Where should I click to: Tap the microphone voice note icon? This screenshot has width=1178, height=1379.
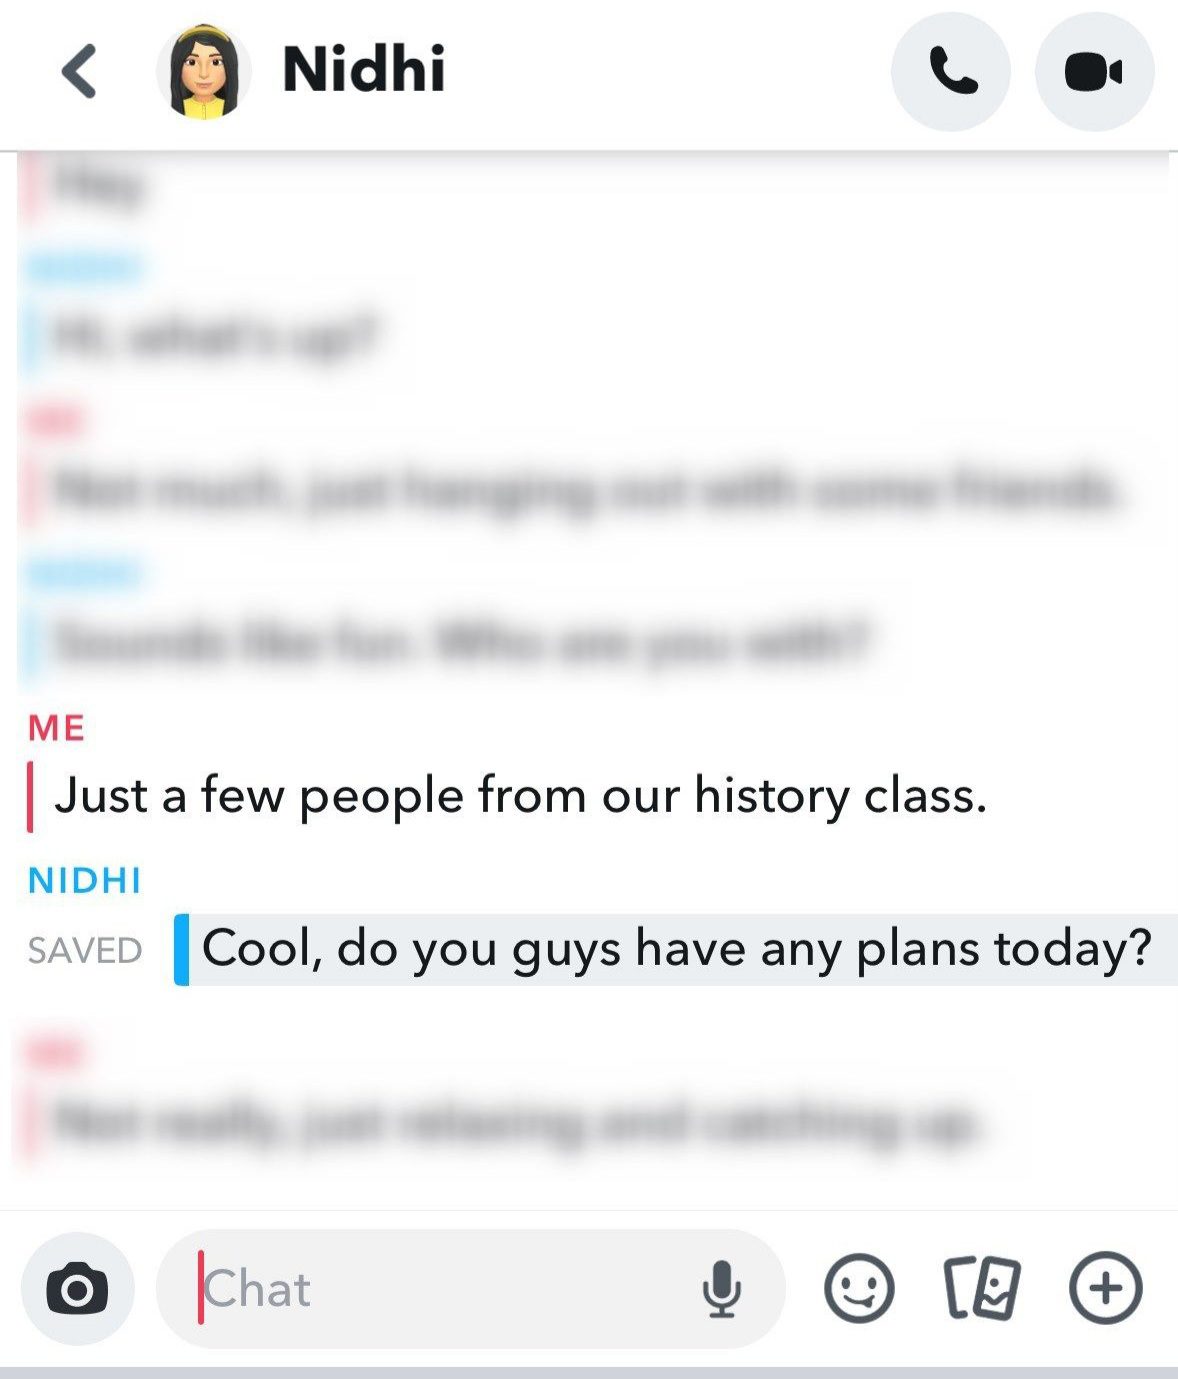[721, 1289]
